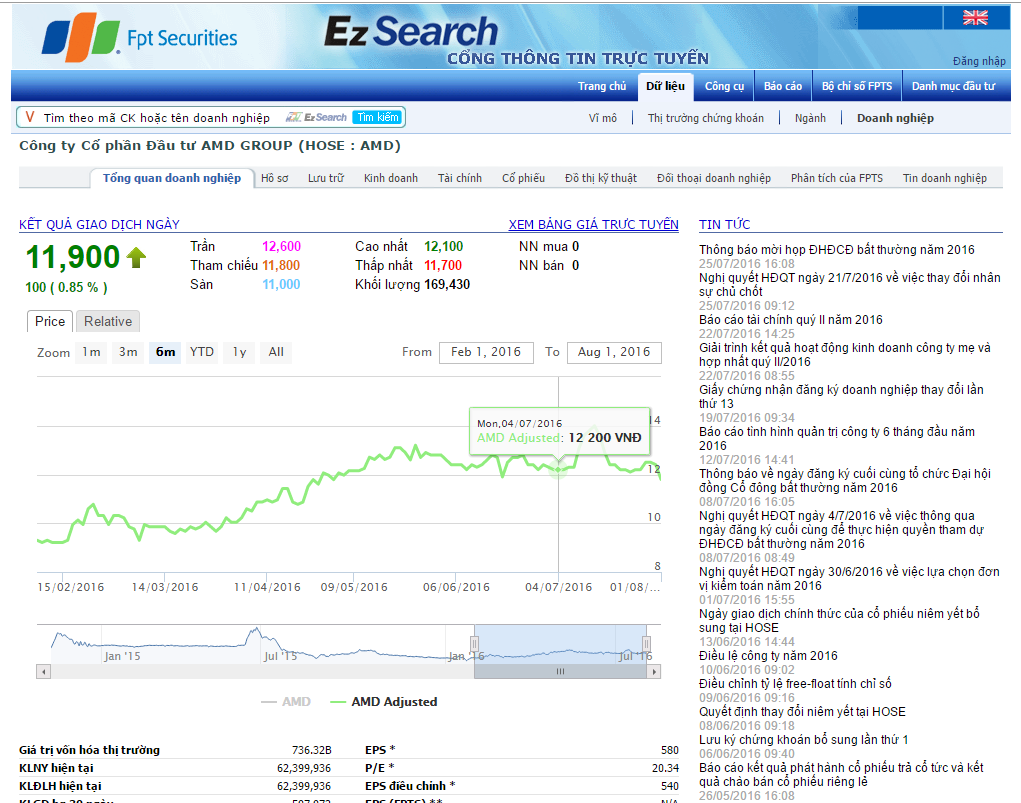Set chart zoom to 1y
The image size is (1021, 803).
[x=239, y=352]
